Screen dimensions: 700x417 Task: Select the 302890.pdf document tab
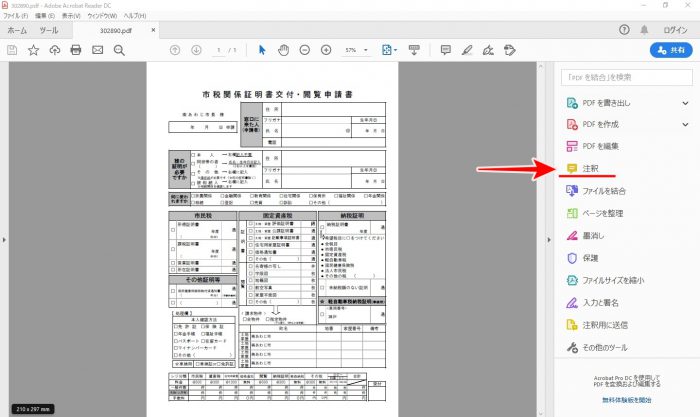point(116,31)
